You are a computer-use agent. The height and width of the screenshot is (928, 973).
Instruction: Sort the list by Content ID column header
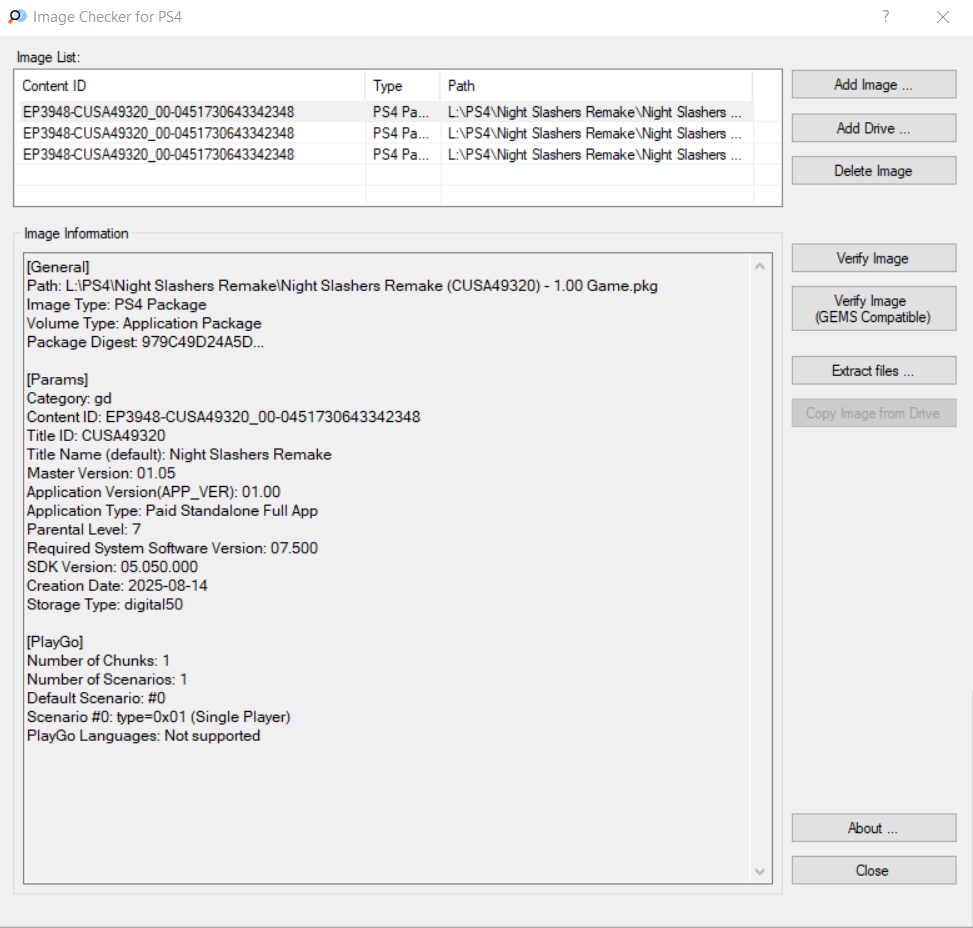(190, 86)
